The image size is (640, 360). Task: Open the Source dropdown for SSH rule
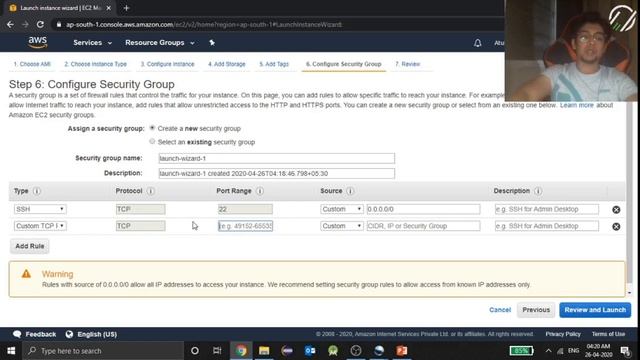pyautogui.click(x=342, y=209)
